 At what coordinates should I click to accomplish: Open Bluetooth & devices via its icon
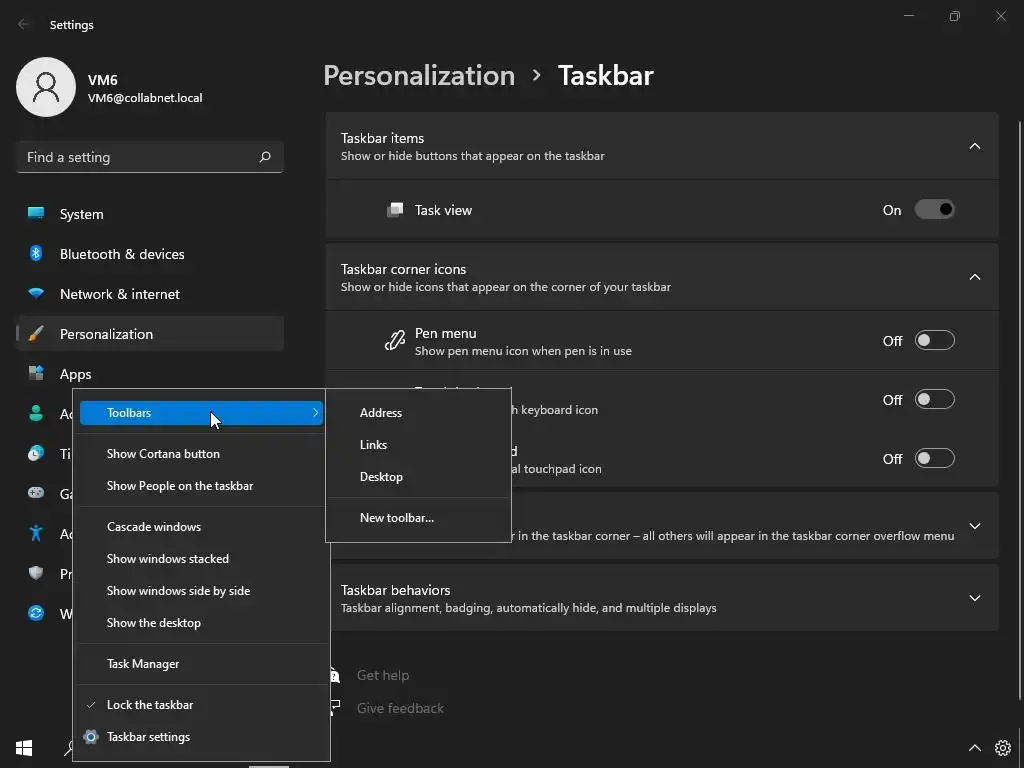click(36, 254)
